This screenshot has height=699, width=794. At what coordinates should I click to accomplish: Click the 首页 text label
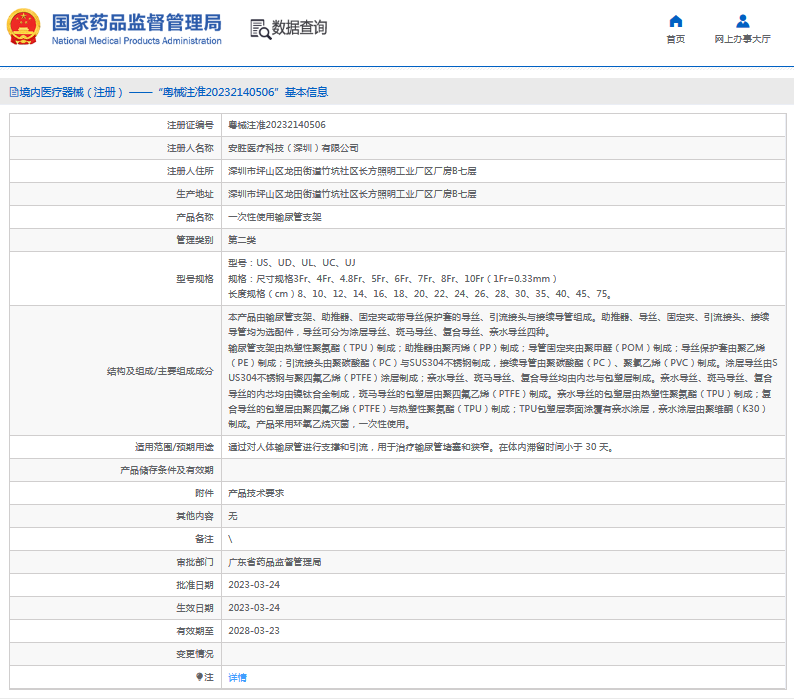click(676, 39)
